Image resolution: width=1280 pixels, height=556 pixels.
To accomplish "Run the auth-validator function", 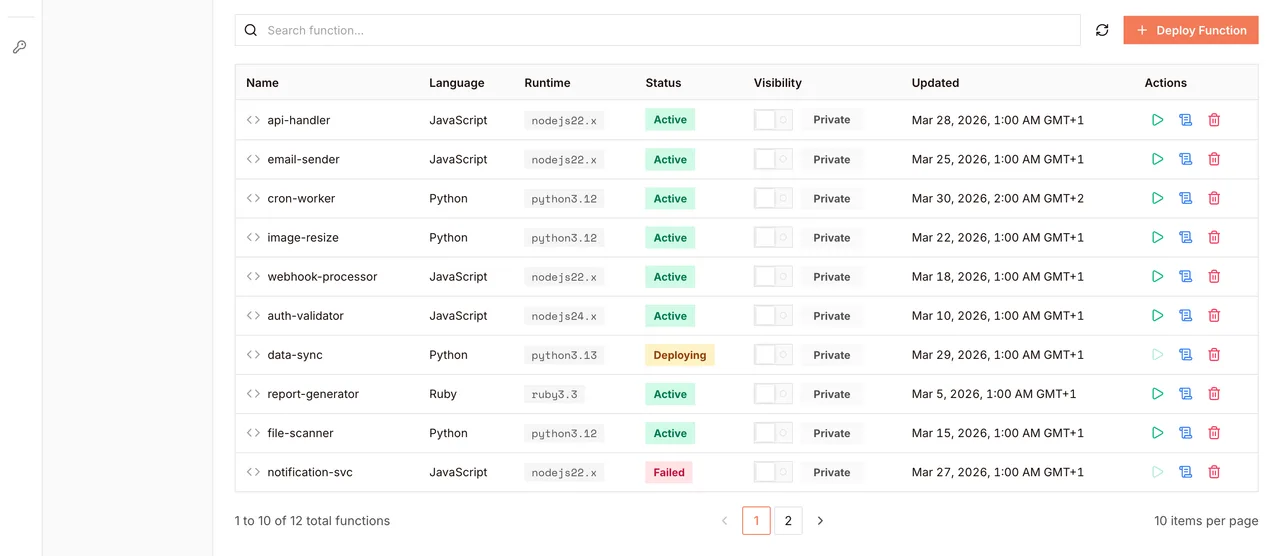I will [x=1157, y=315].
